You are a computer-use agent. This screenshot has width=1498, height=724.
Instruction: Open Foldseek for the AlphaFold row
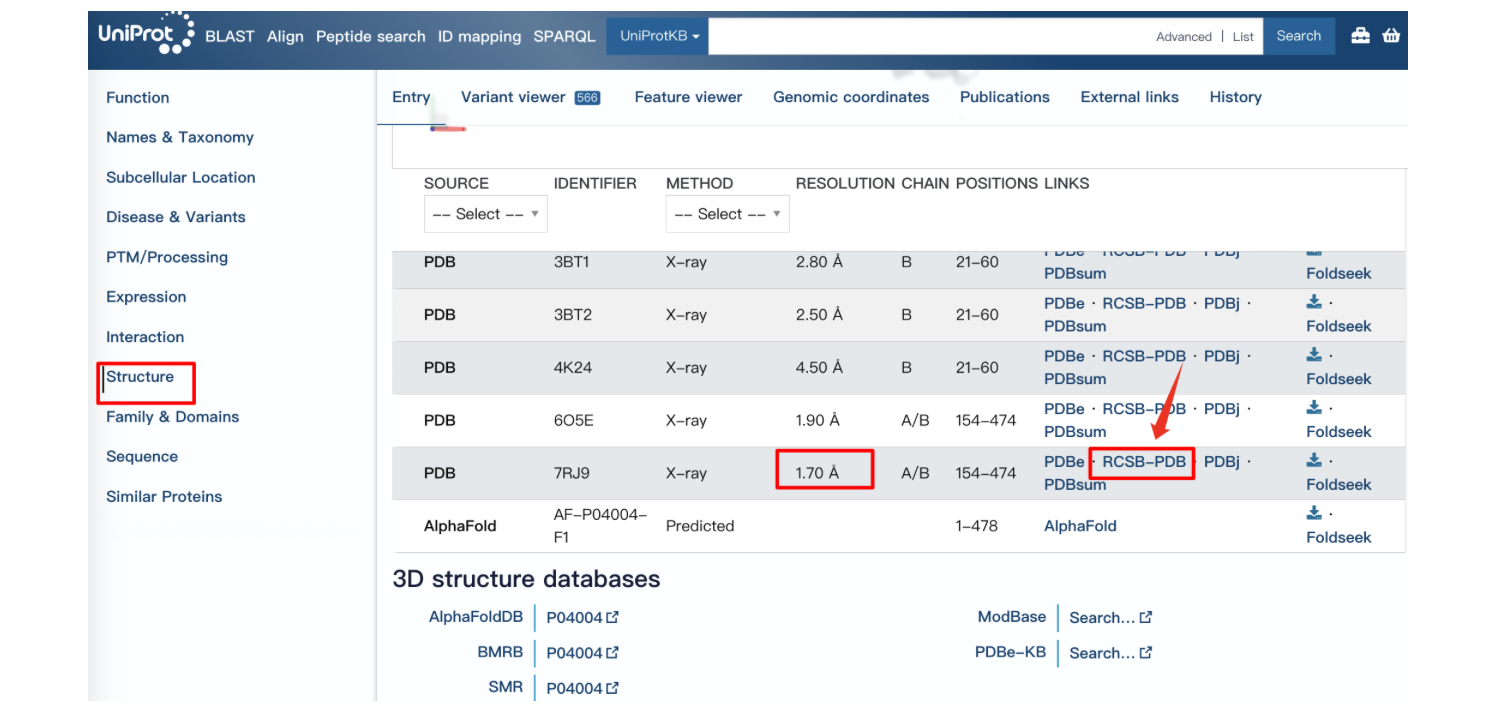pyautogui.click(x=1338, y=538)
